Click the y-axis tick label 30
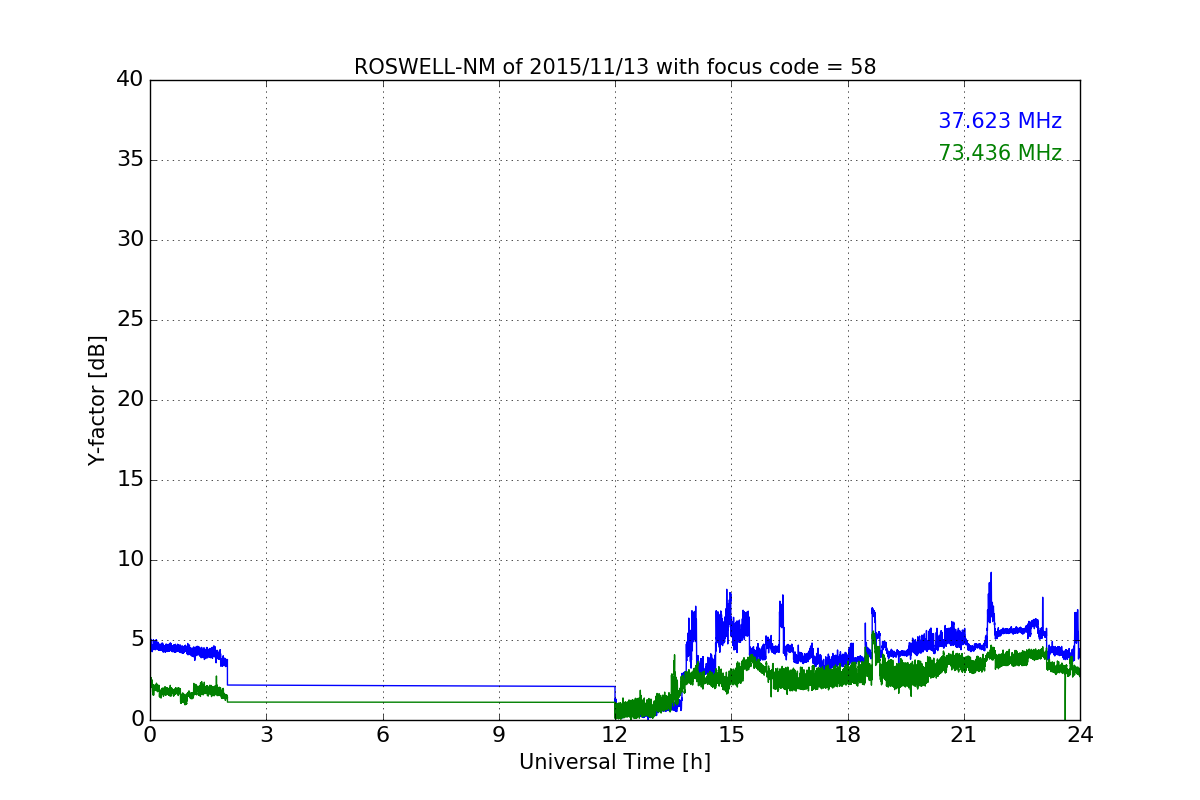Image resolution: width=1200 pixels, height=800 pixels. tap(130, 240)
